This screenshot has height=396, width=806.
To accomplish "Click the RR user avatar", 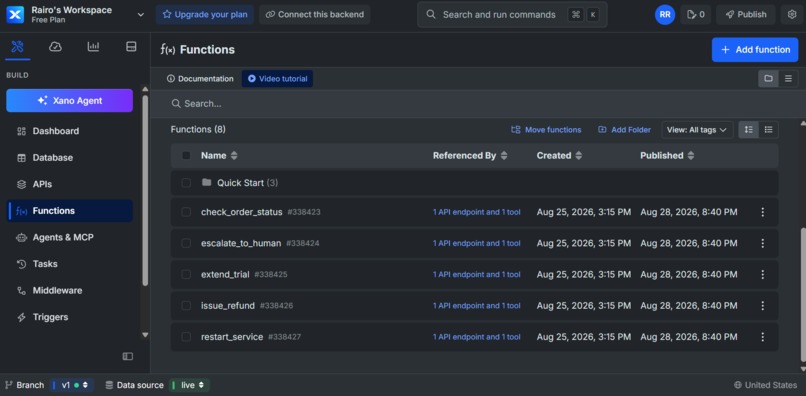I will point(665,14).
